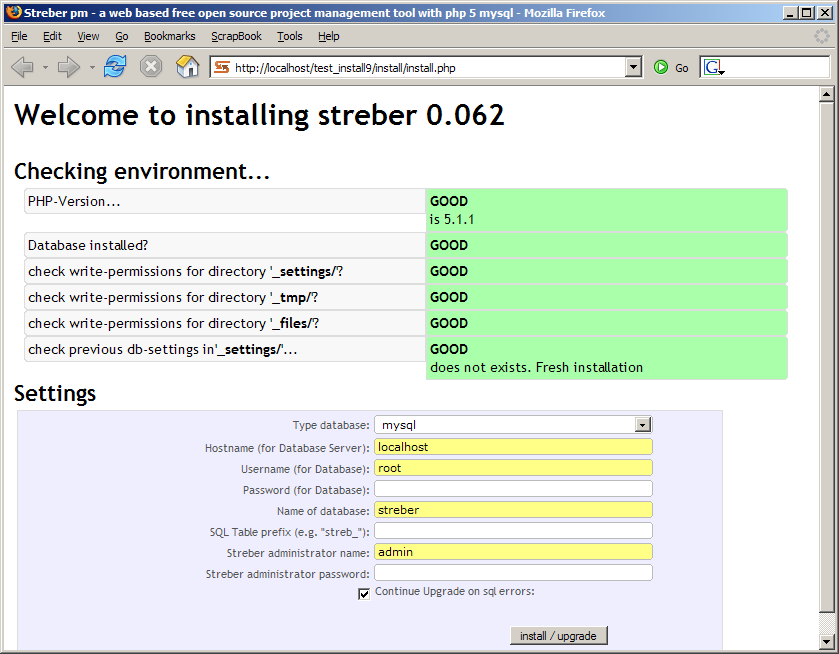
Task: Click the SQL Table prefix field
Action: click(513, 531)
